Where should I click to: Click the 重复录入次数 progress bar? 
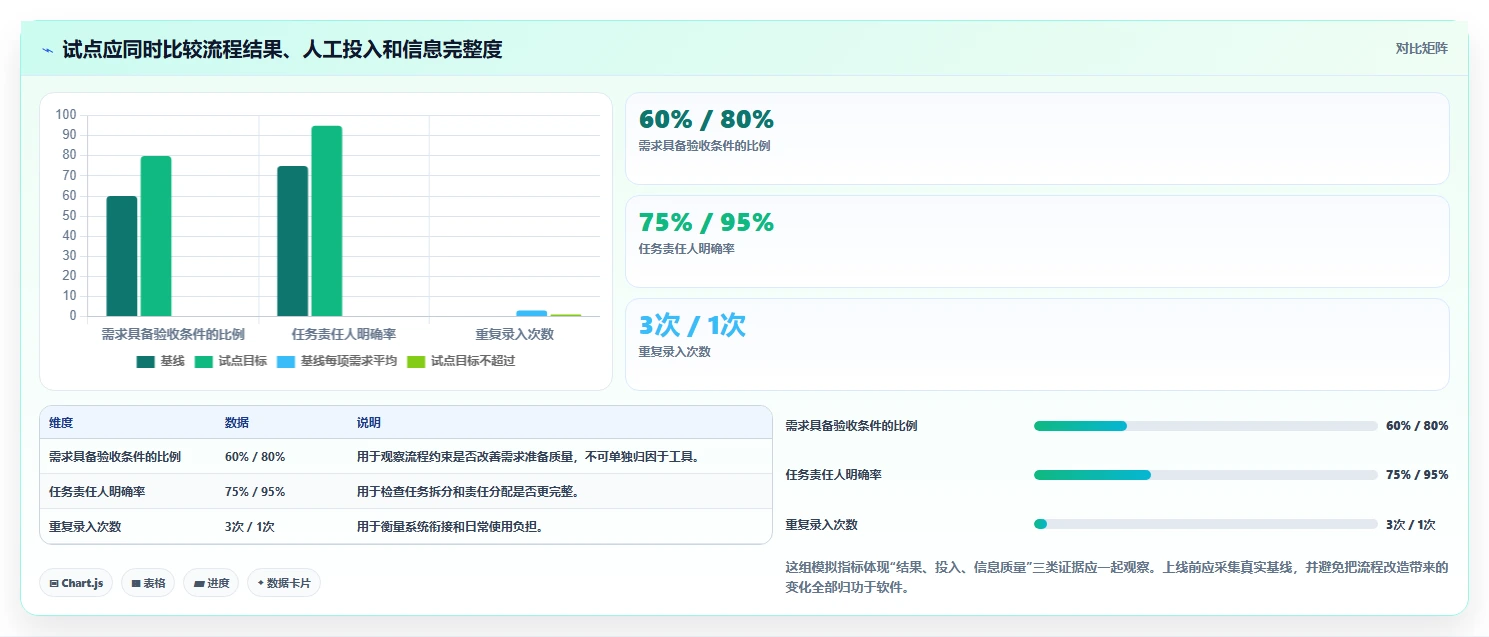pyautogui.click(x=1205, y=524)
